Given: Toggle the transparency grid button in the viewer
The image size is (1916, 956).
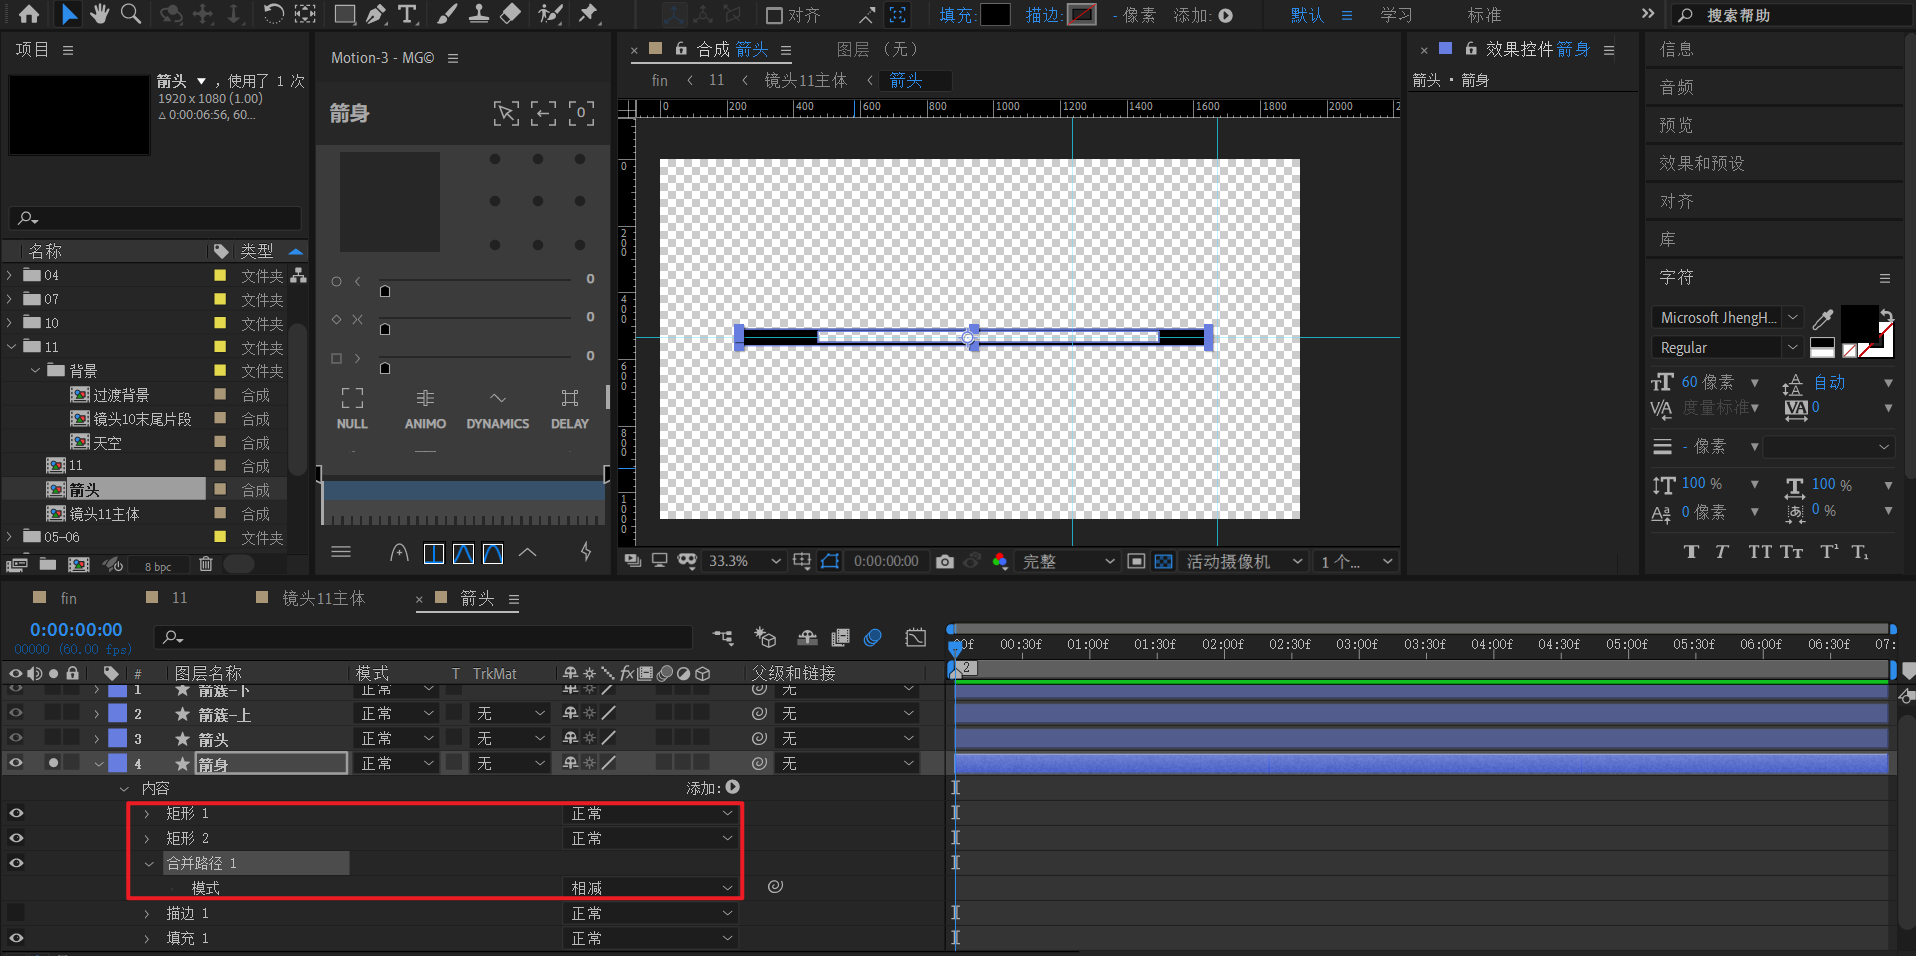Looking at the screenshot, I should (x=1163, y=562).
